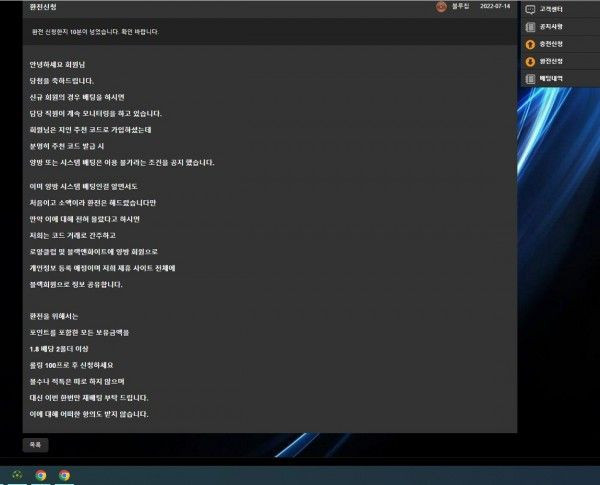Click the orange down-arrow 환전신청 icon

[x=530, y=61]
